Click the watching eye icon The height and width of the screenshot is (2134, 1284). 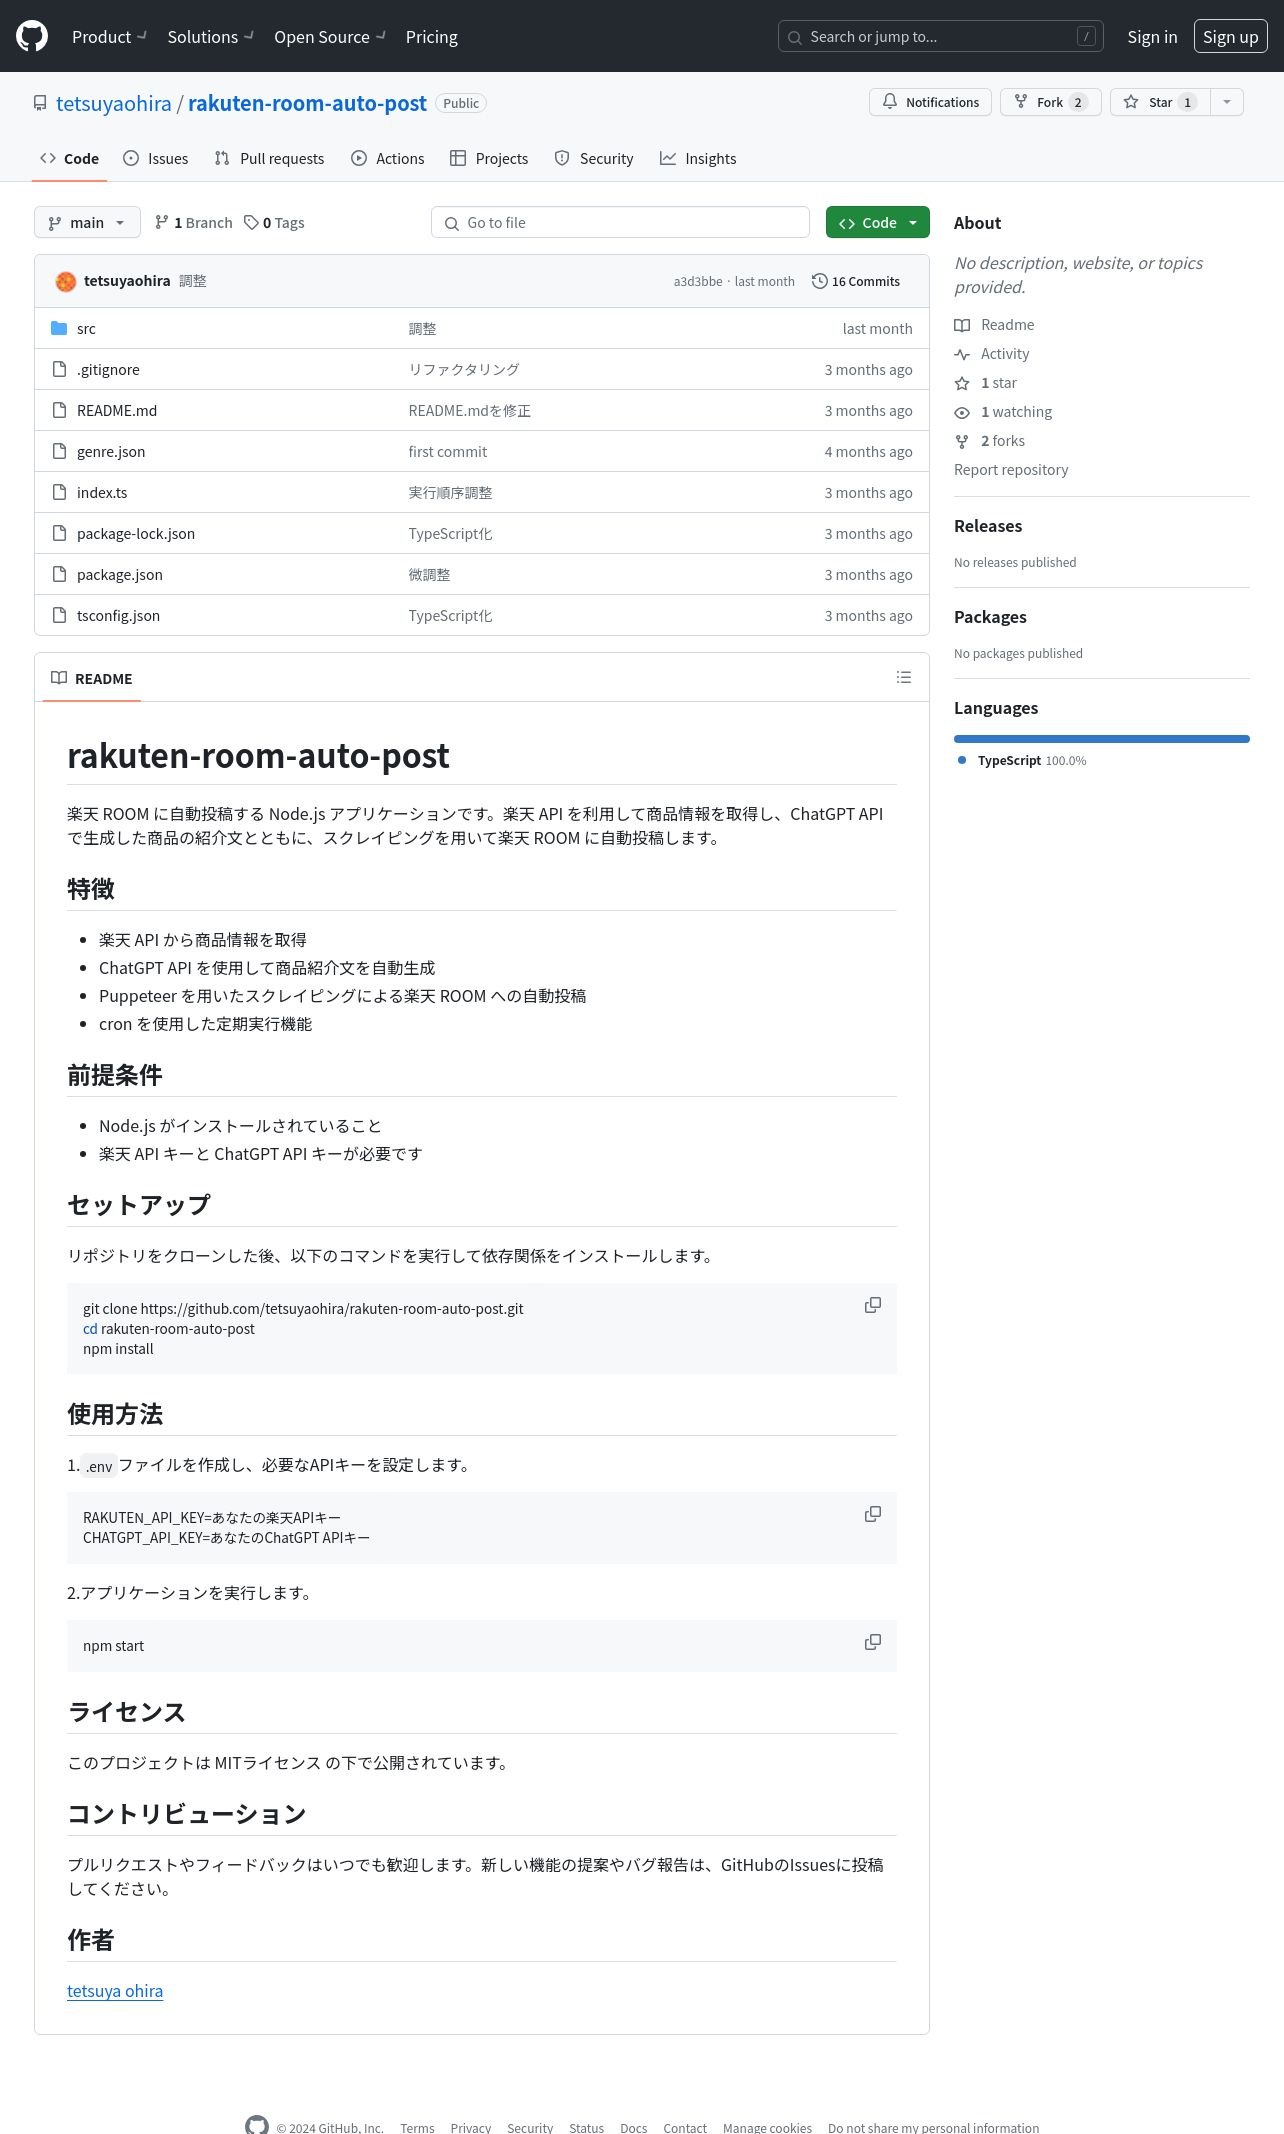(962, 412)
